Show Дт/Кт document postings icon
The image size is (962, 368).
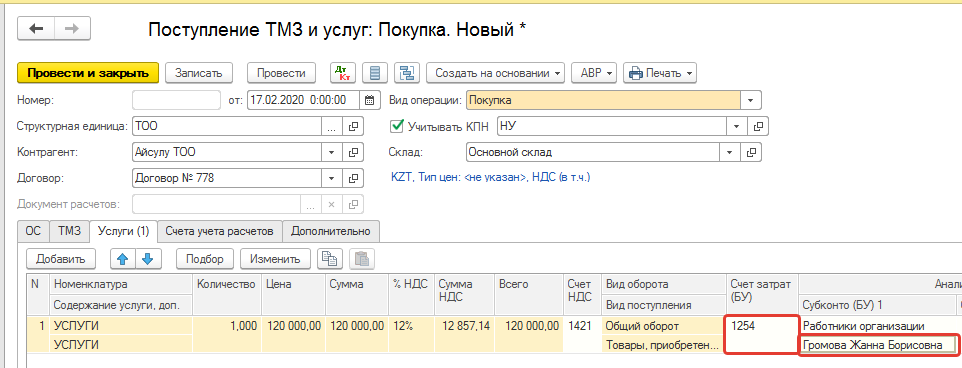click(343, 73)
